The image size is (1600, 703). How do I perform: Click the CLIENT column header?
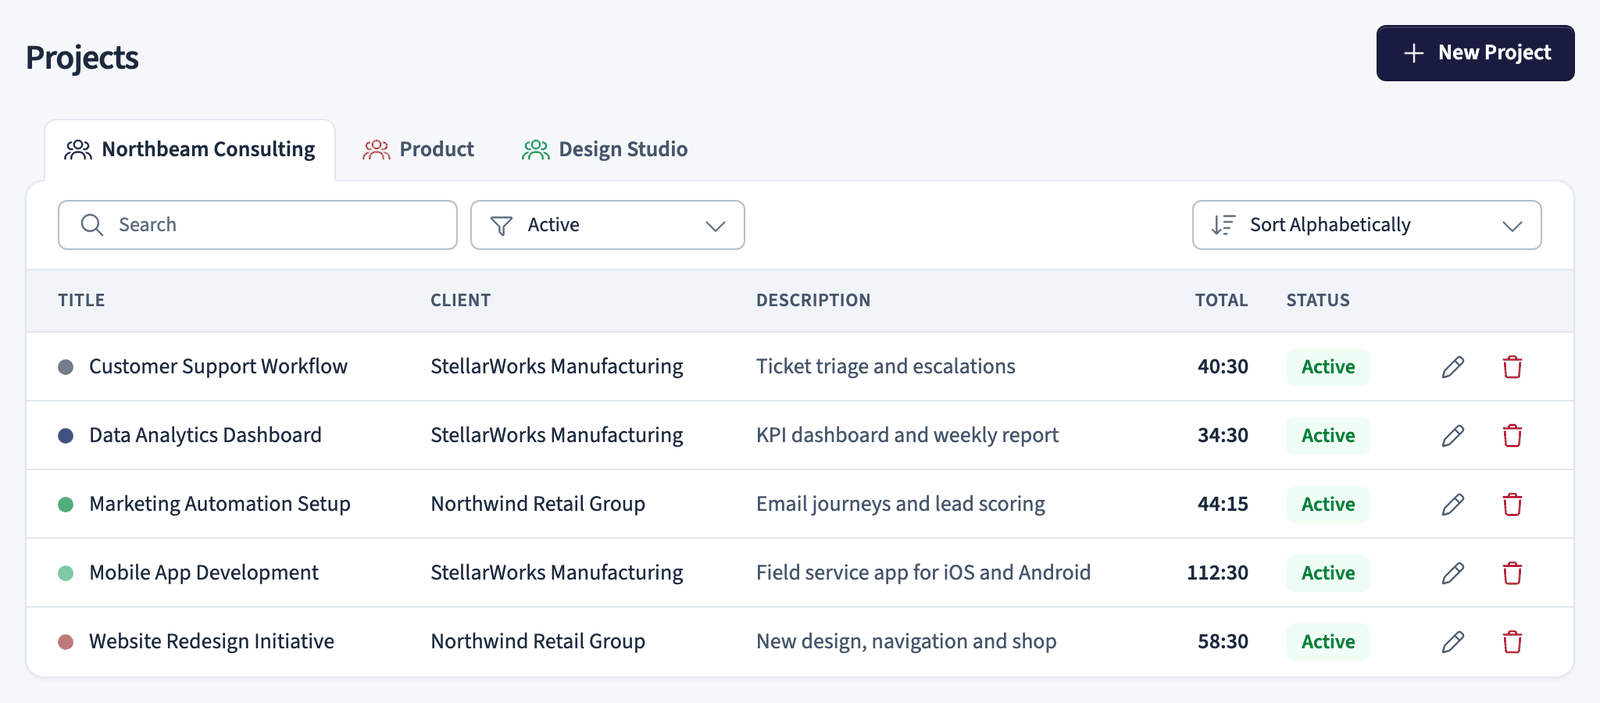pos(461,300)
